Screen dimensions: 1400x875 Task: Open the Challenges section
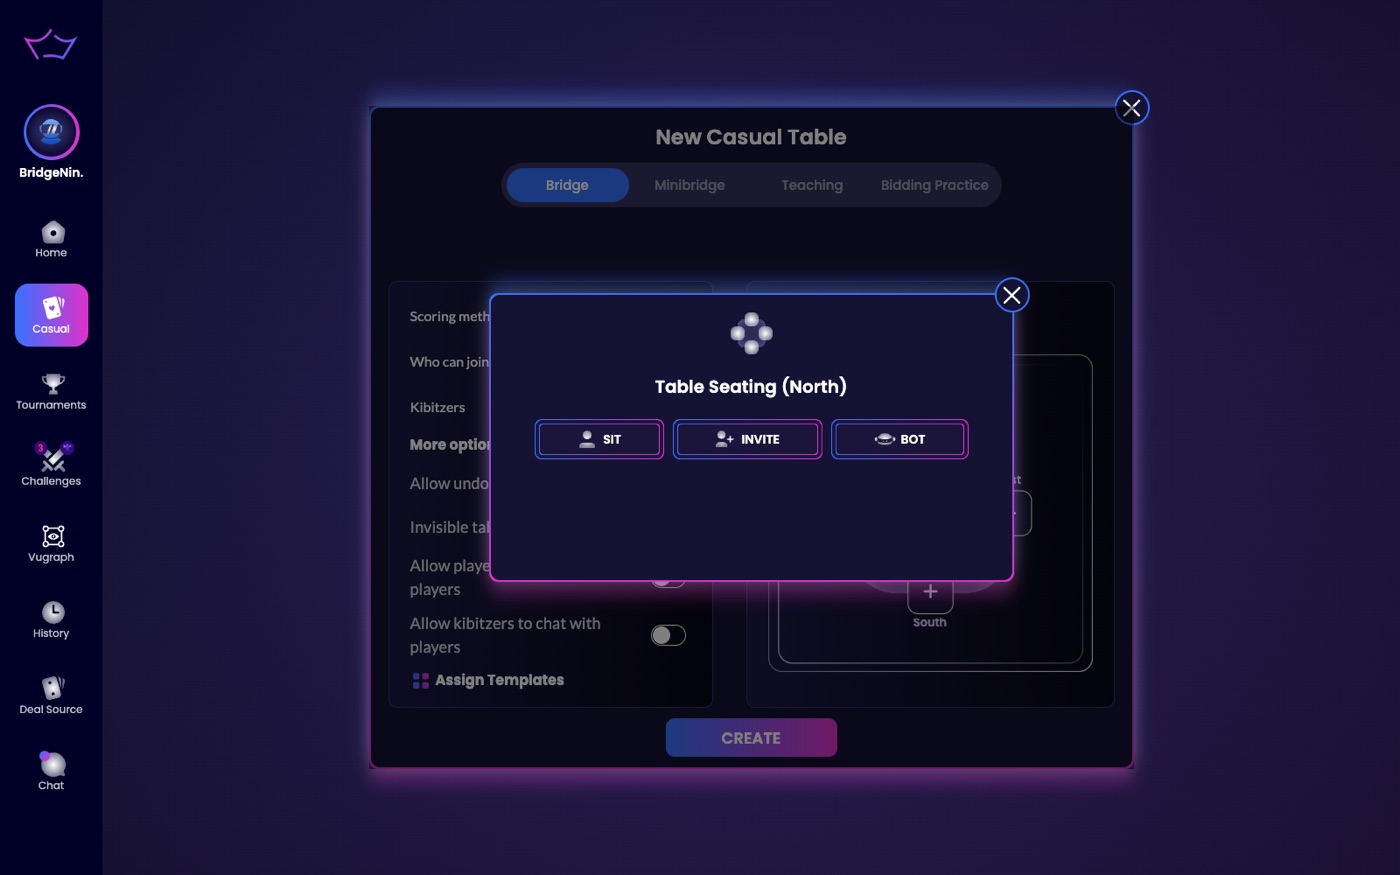pyautogui.click(x=51, y=467)
